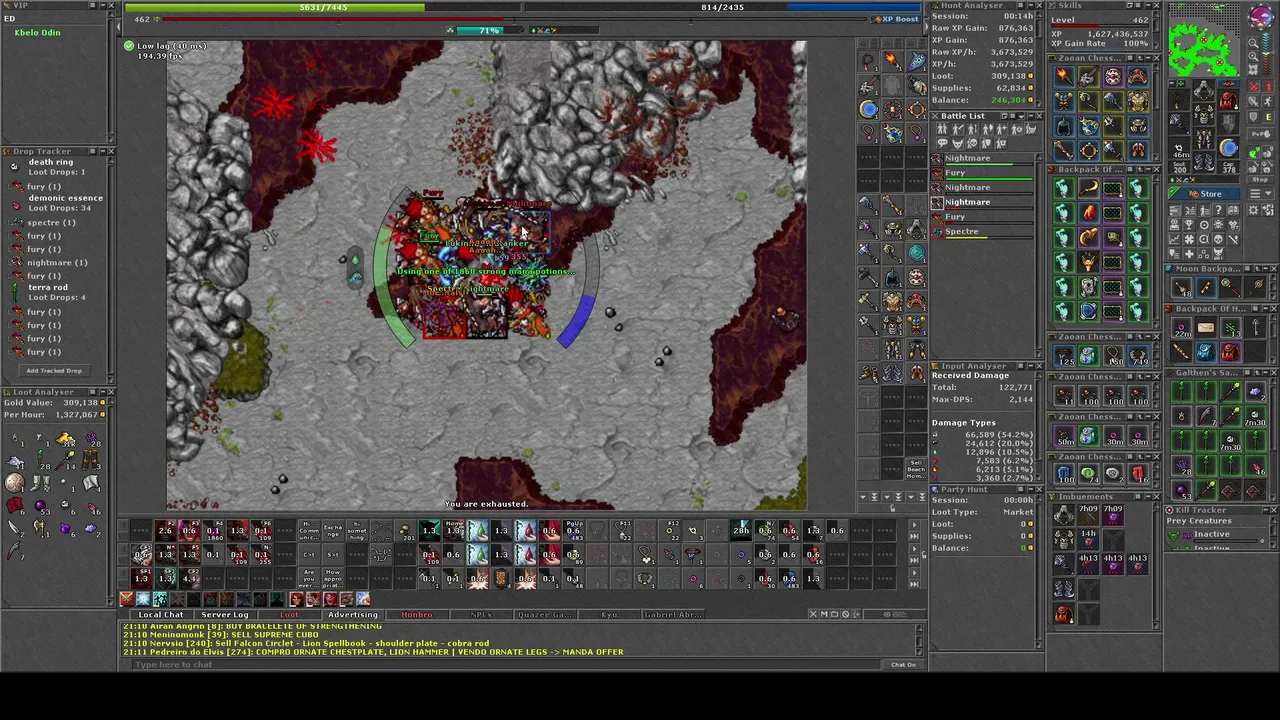Click the blue mana bar at top

coord(722,7)
